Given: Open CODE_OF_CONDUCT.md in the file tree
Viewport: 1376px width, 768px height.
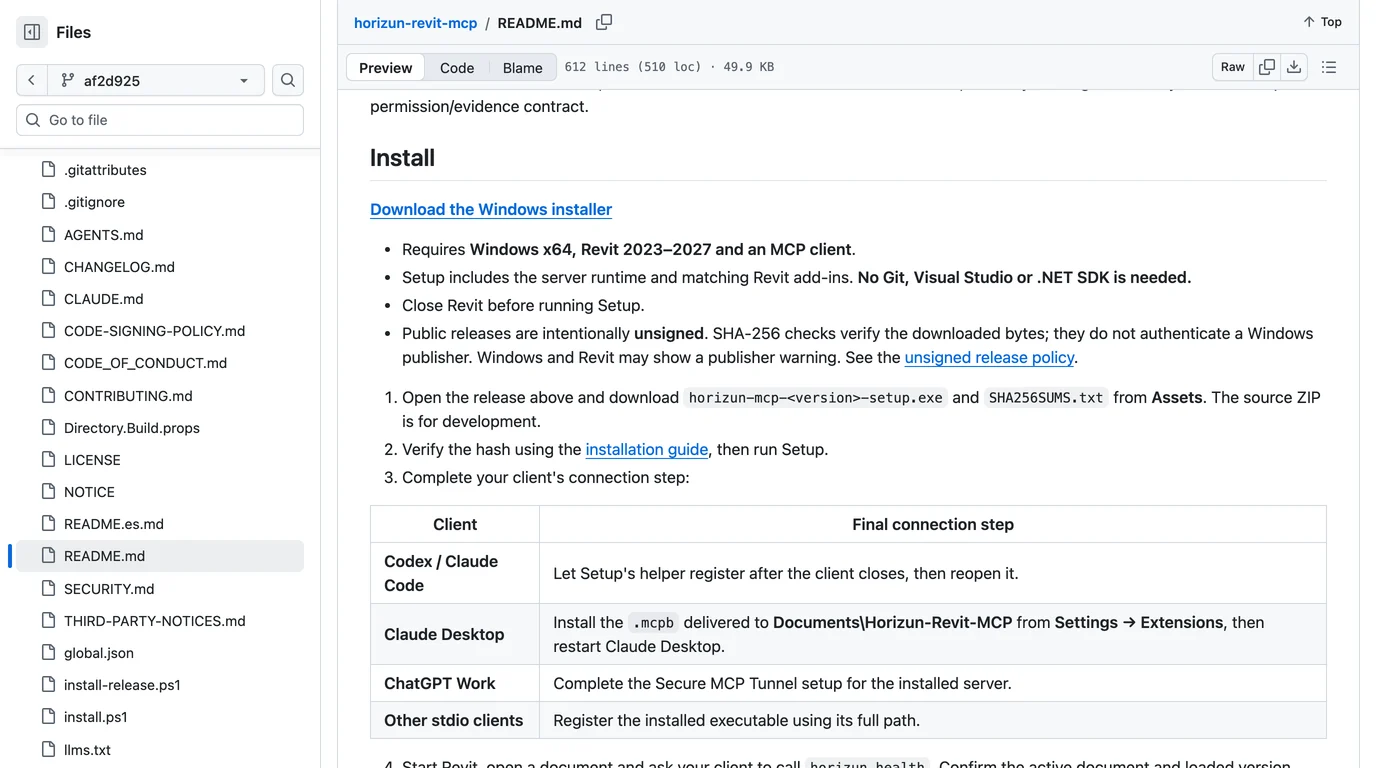Looking at the screenshot, I should (160, 363).
